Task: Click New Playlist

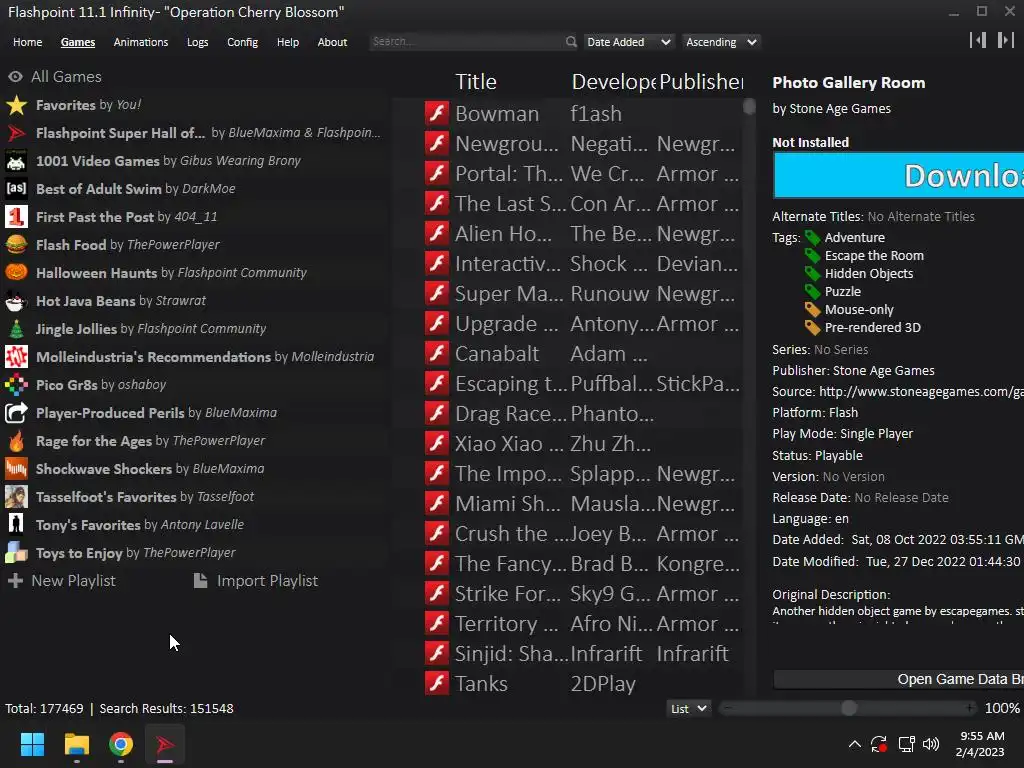Action: (x=63, y=581)
